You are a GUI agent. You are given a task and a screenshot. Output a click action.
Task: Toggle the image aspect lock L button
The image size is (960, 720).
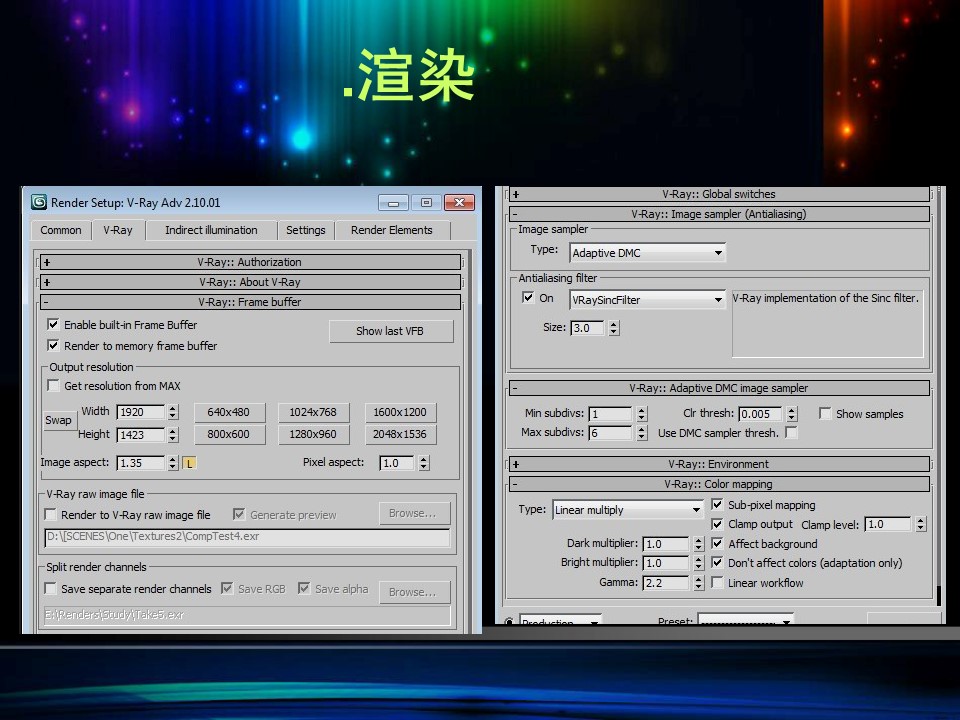point(189,463)
